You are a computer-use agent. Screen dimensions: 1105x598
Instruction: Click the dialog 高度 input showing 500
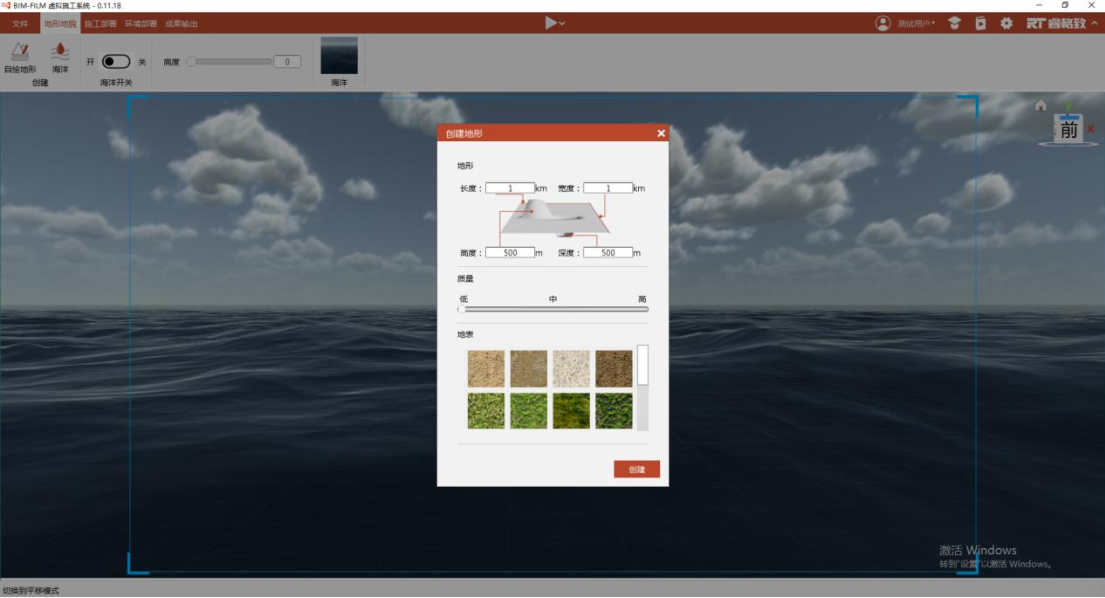[510, 253]
